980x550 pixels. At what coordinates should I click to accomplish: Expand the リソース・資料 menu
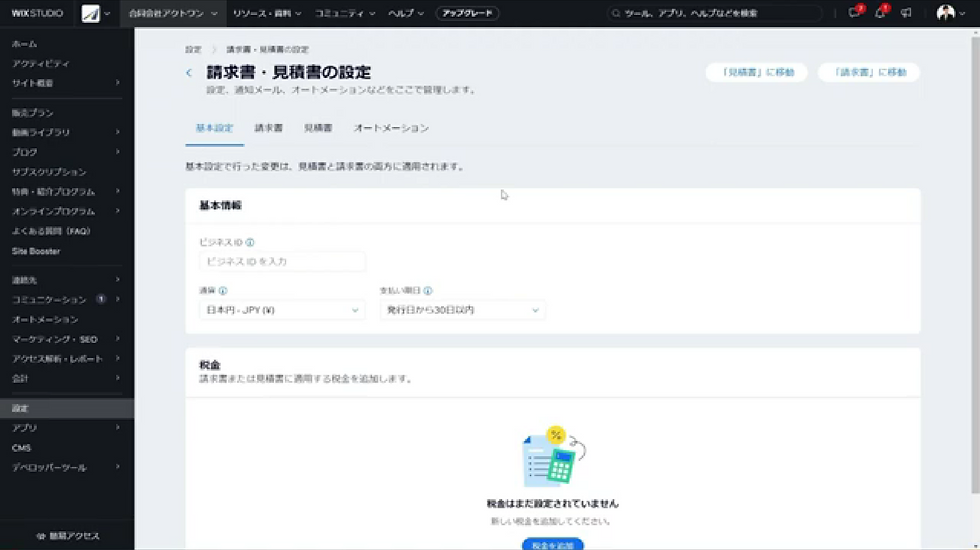click(x=267, y=13)
